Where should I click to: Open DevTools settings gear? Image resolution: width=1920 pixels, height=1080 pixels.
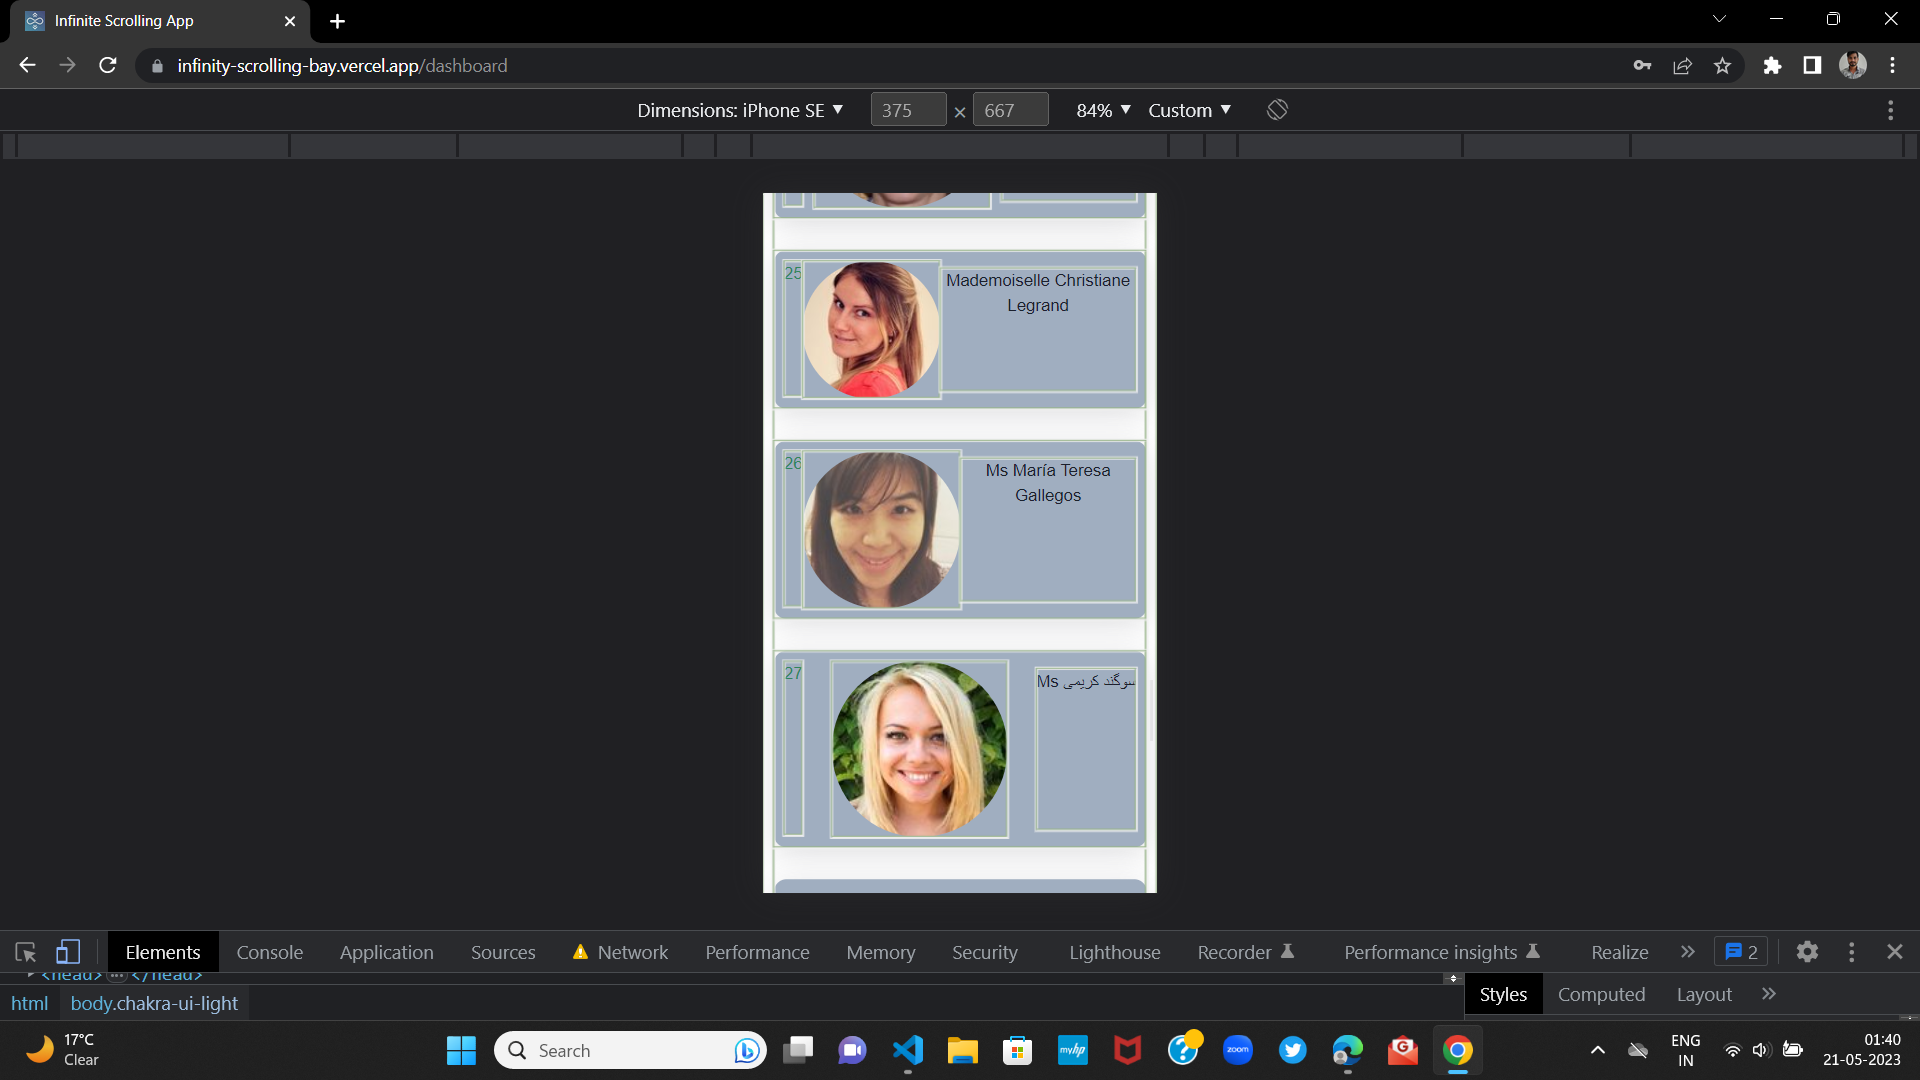tap(1807, 952)
